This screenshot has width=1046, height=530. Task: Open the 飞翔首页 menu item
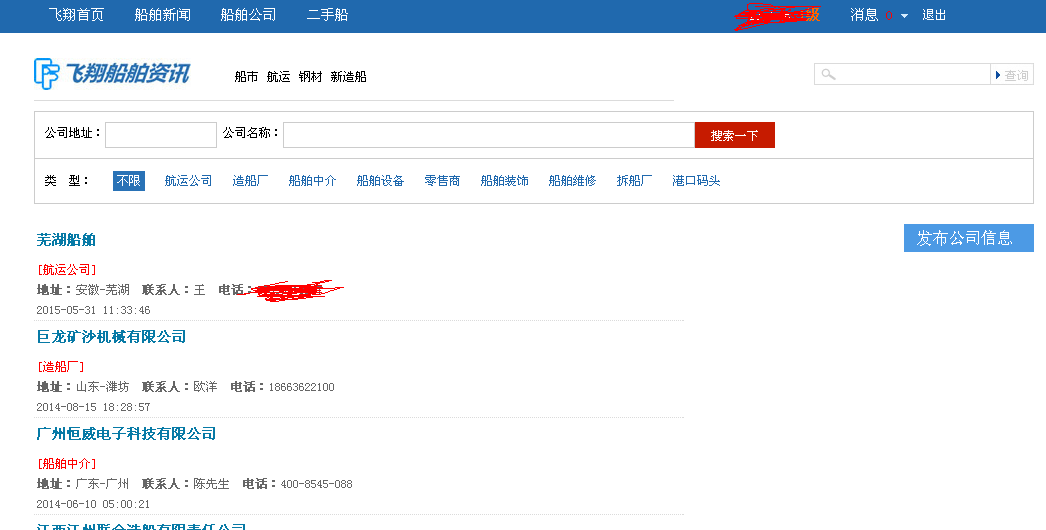(76, 15)
